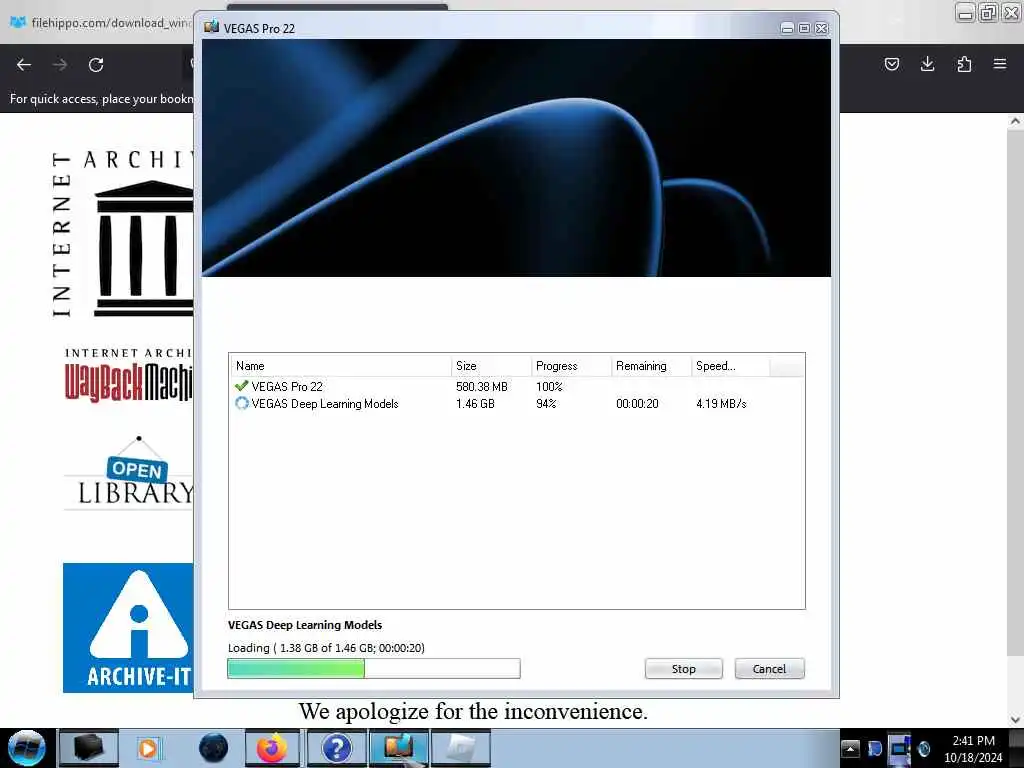
Task: Open the Pocket save icon in Firefox
Action: (x=891, y=64)
